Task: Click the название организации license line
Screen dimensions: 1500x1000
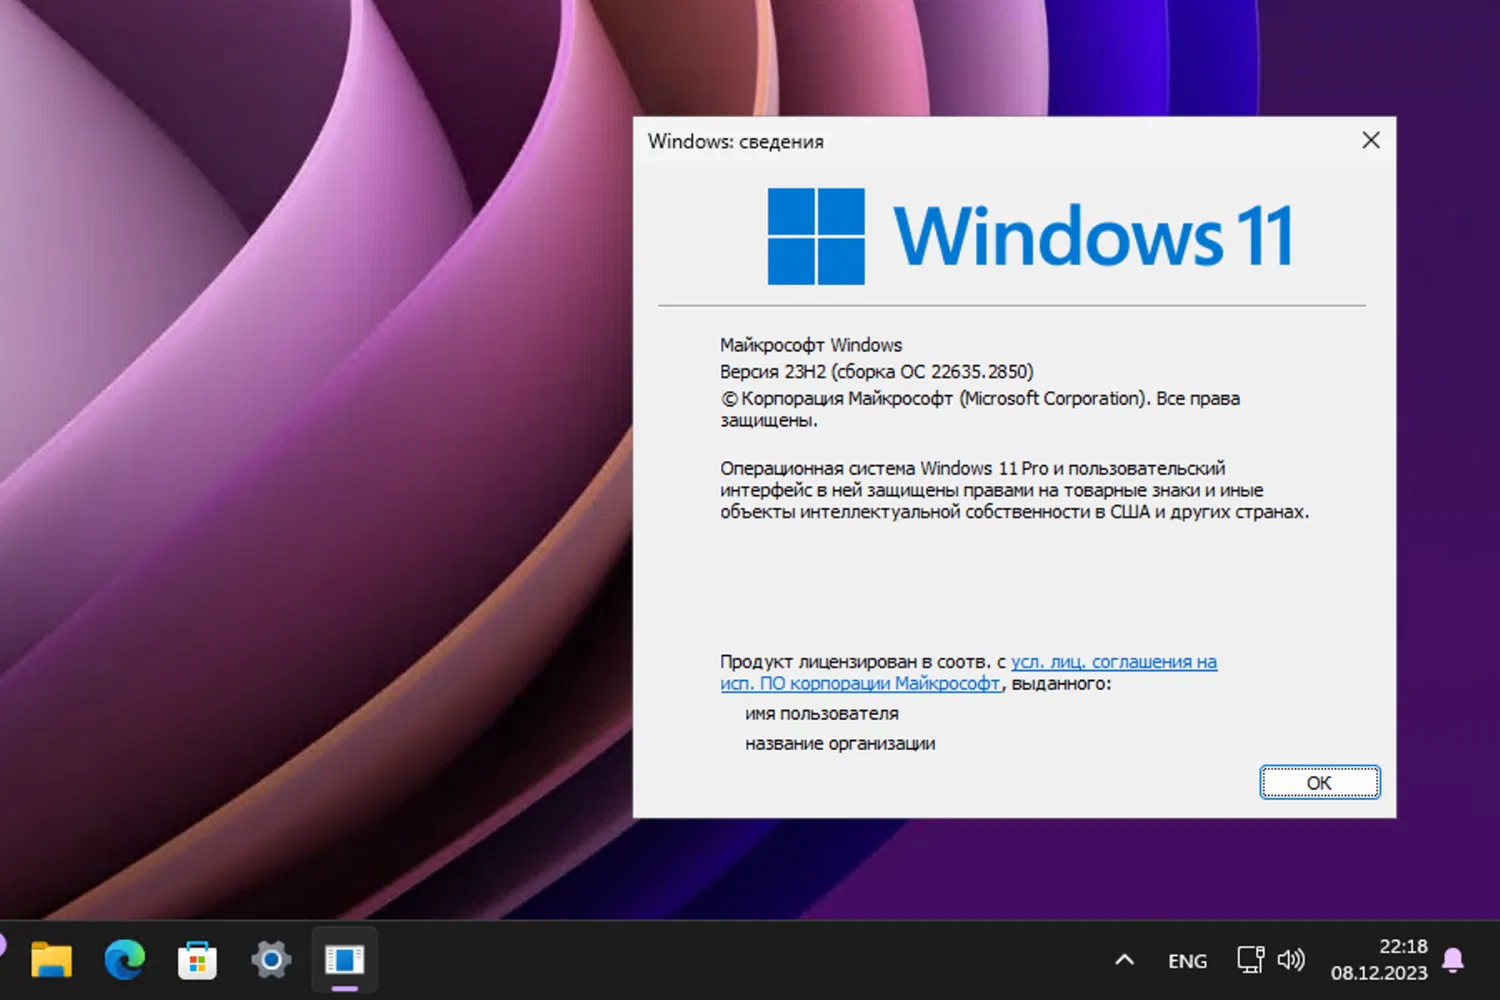Action: point(839,743)
